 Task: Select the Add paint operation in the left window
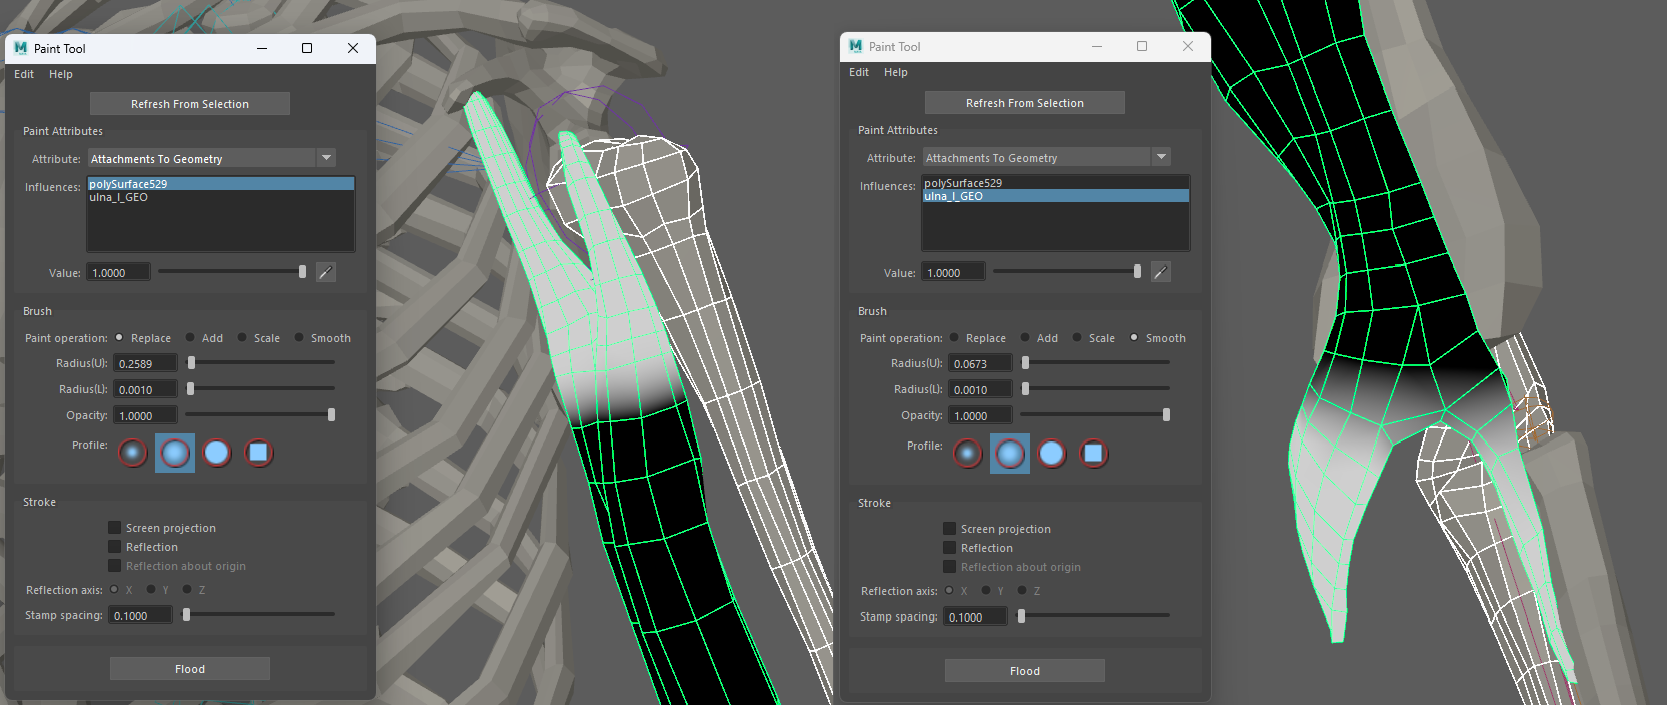(x=190, y=338)
